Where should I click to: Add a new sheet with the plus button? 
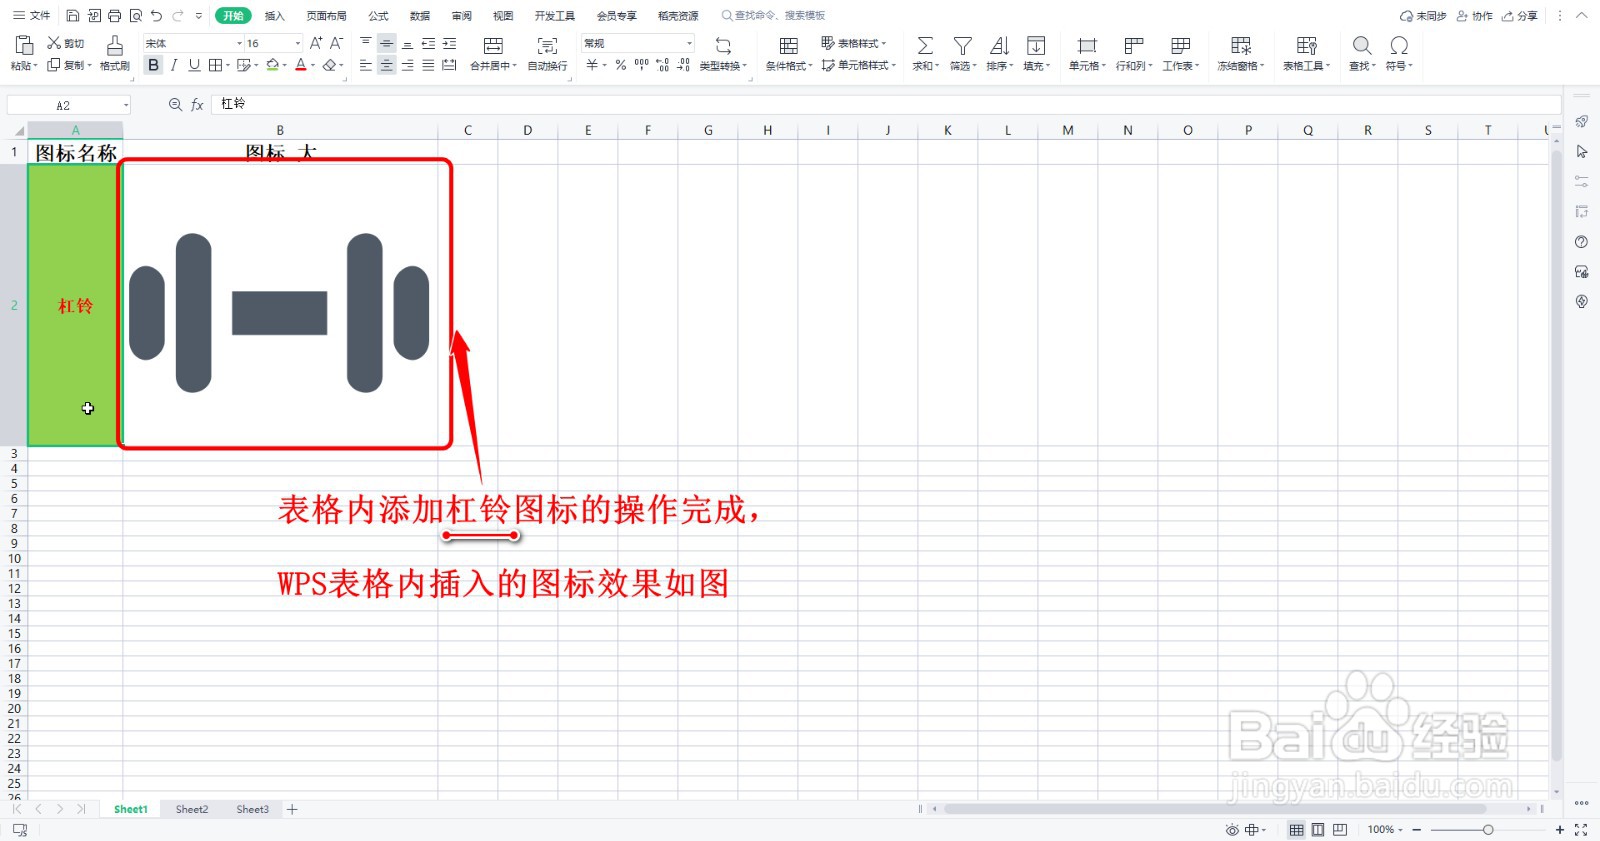(292, 809)
